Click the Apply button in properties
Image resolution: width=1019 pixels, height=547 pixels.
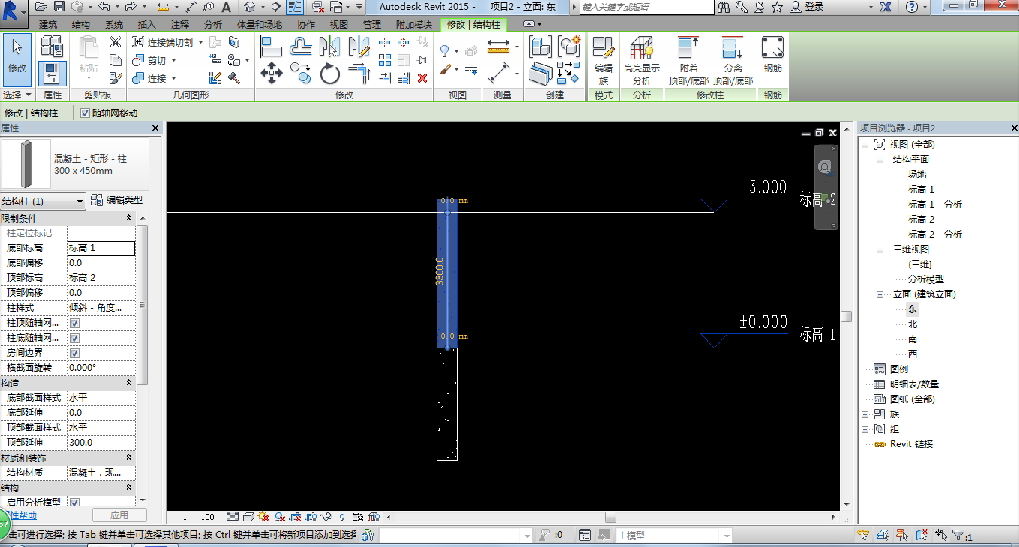coord(118,515)
